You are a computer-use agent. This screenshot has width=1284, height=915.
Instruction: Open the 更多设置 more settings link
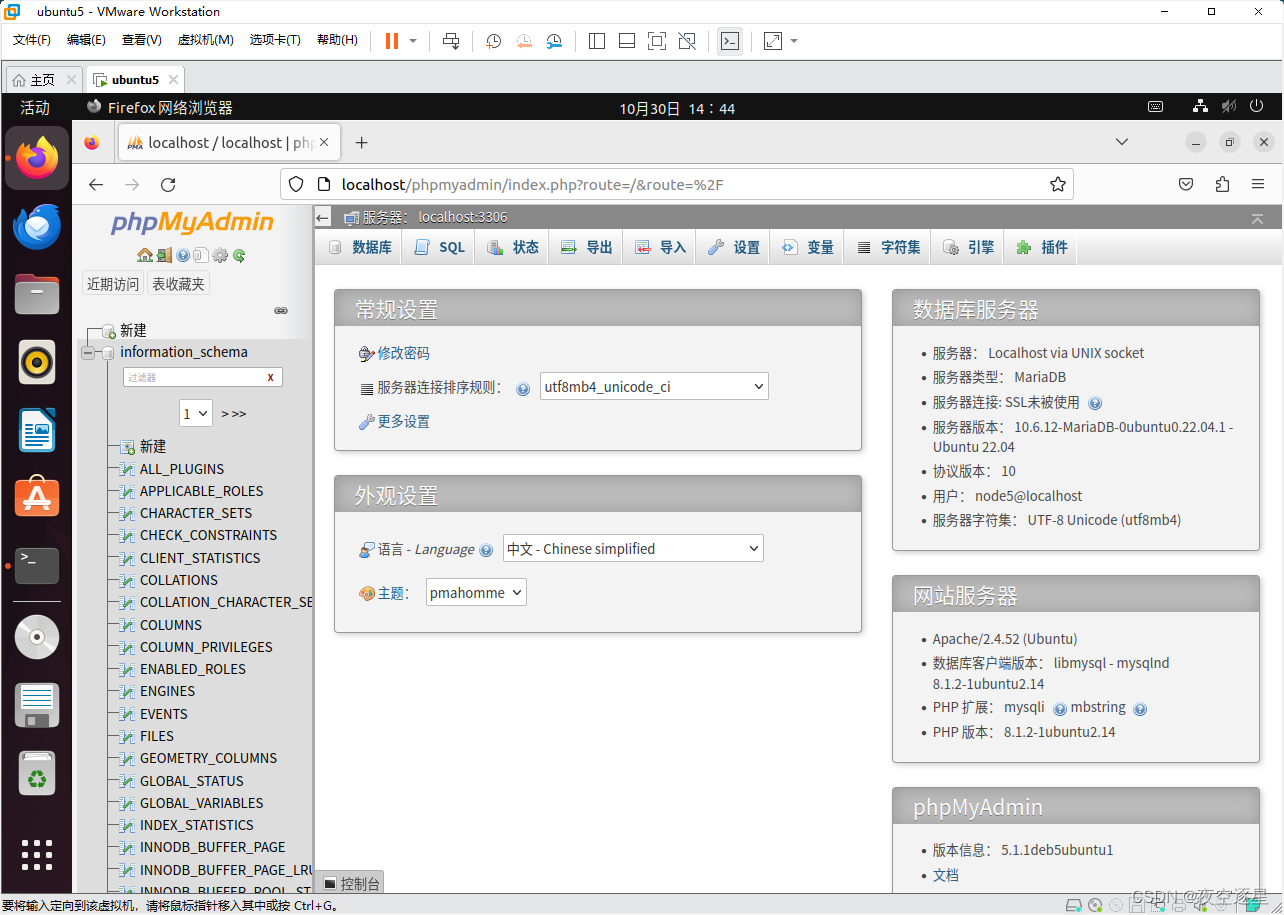pyautogui.click(x=404, y=421)
